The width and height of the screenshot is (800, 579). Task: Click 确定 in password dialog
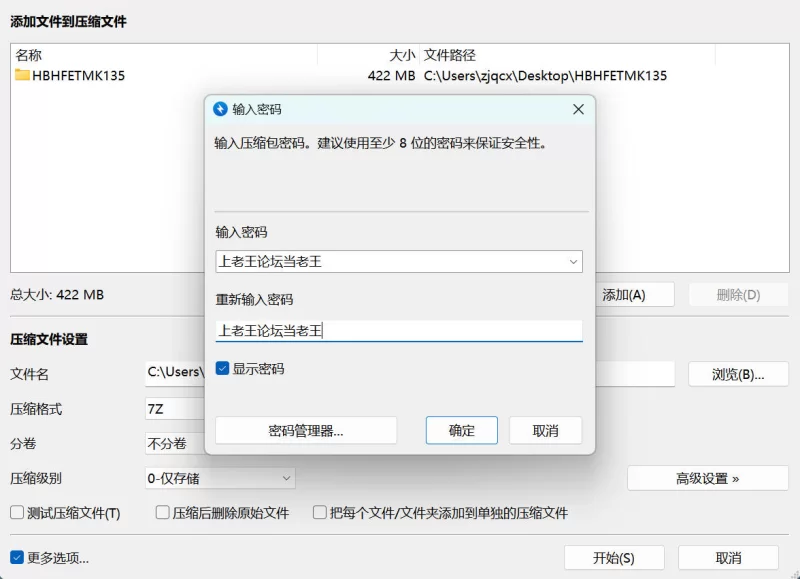coord(462,431)
